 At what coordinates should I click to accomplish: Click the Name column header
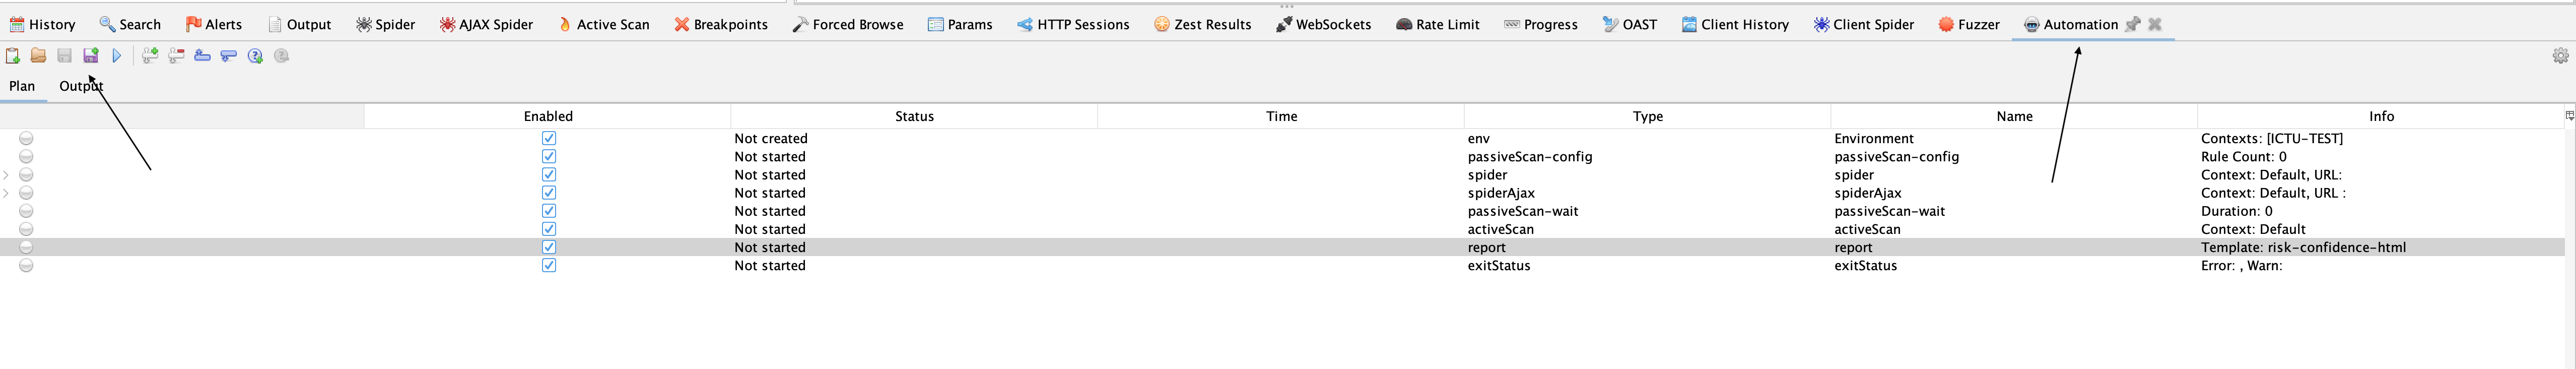[2014, 116]
